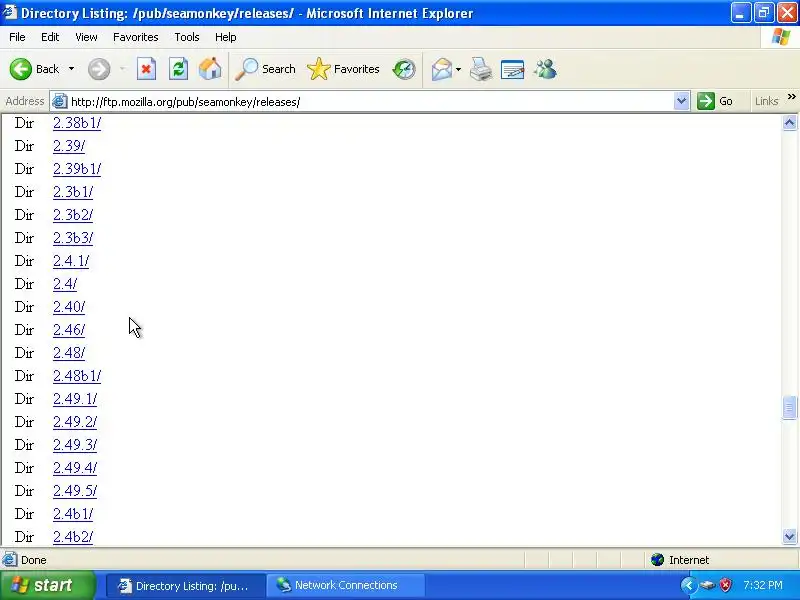This screenshot has height=600, width=800.
Task: Open the 2.3b3/ directory link
Action: 73,238
